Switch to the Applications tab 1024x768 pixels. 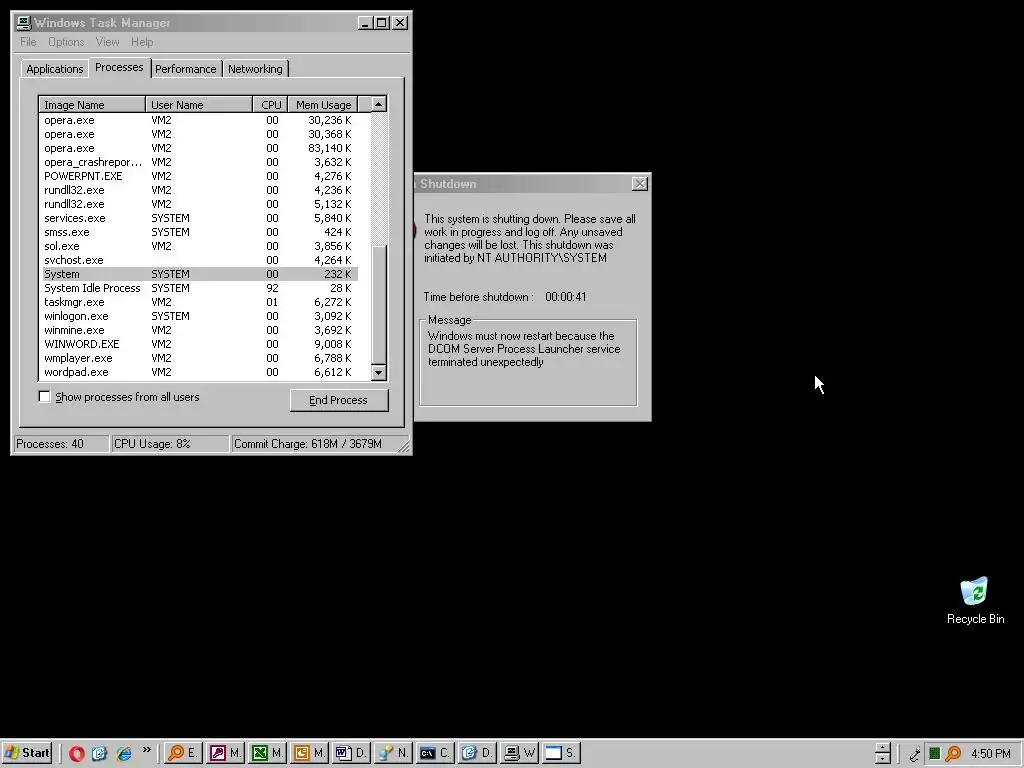tap(55, 69)
